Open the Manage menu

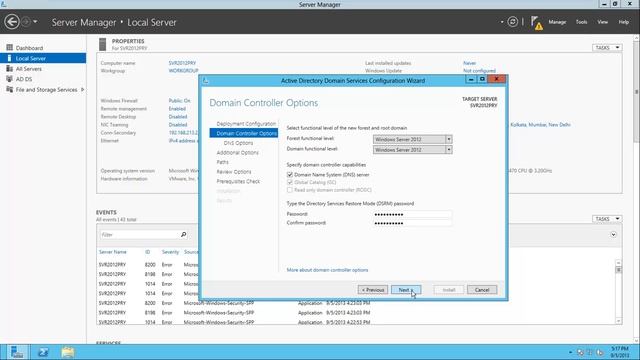[x=557, y=22]
